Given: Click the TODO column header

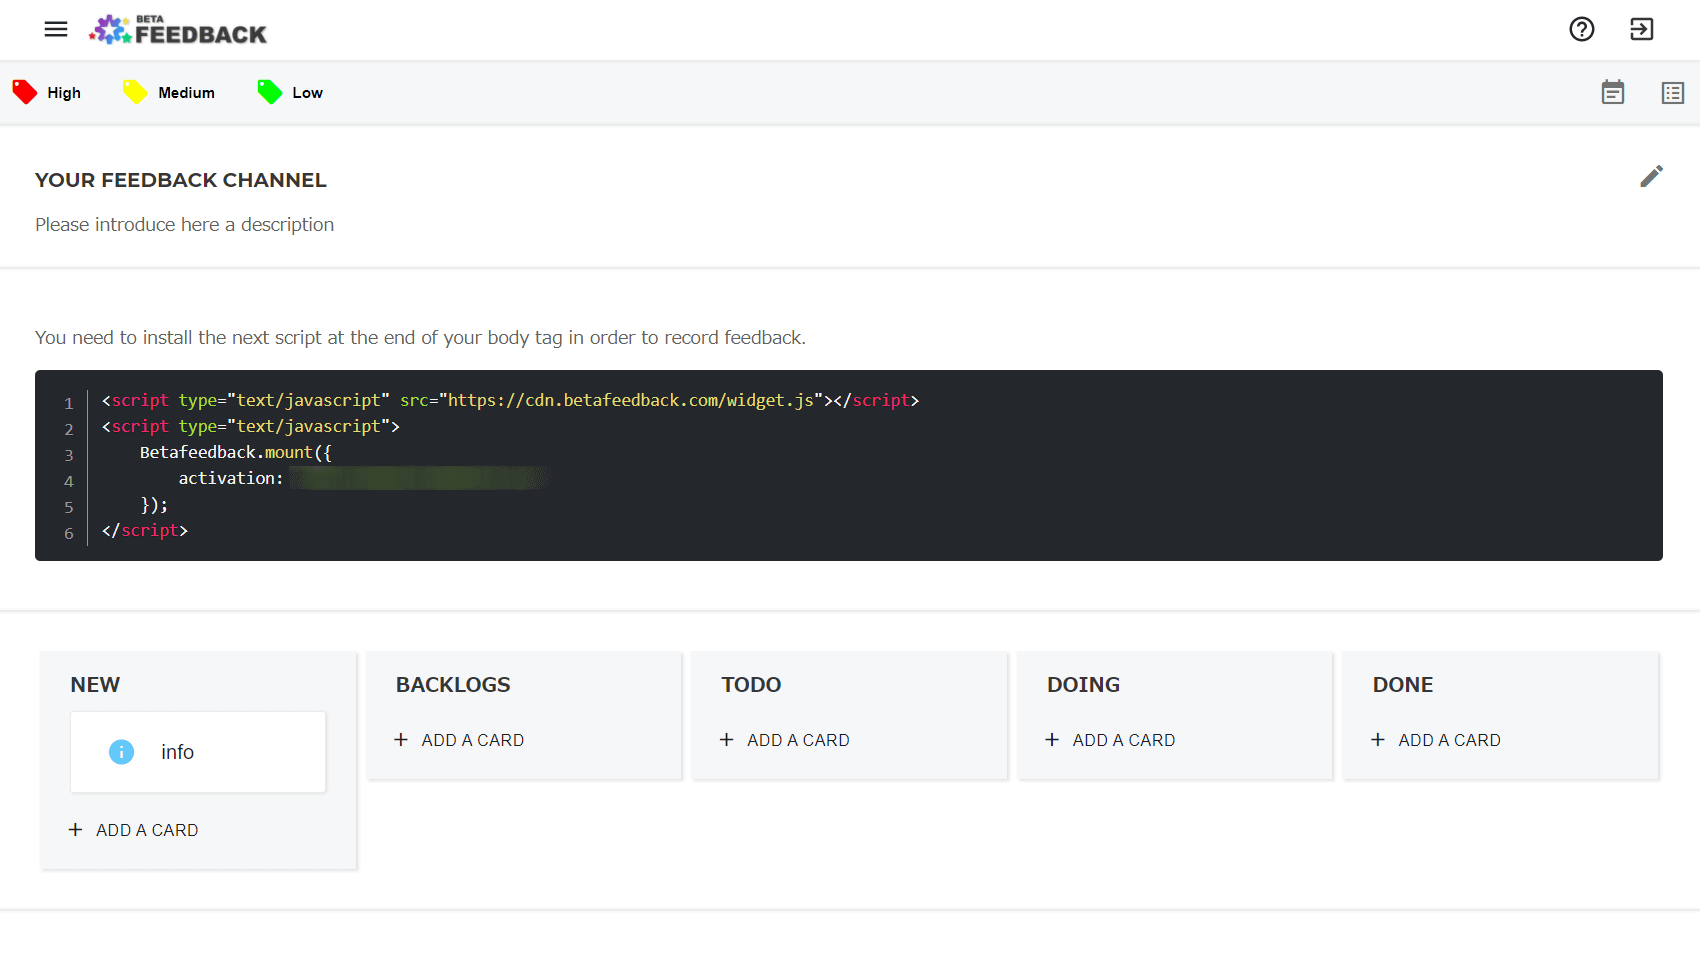Looking at the screenshot, I should (751, 685).
